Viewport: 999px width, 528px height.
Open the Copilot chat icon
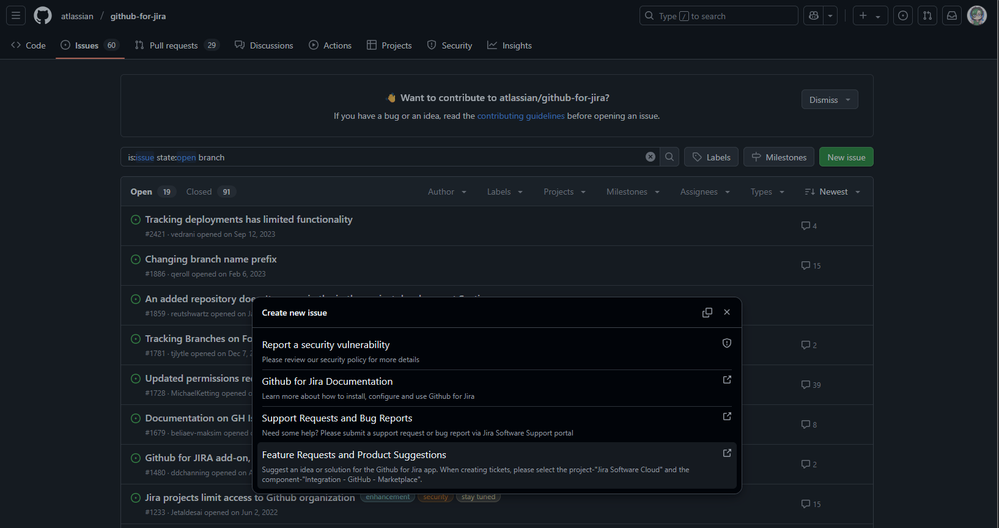coord(814,16)
